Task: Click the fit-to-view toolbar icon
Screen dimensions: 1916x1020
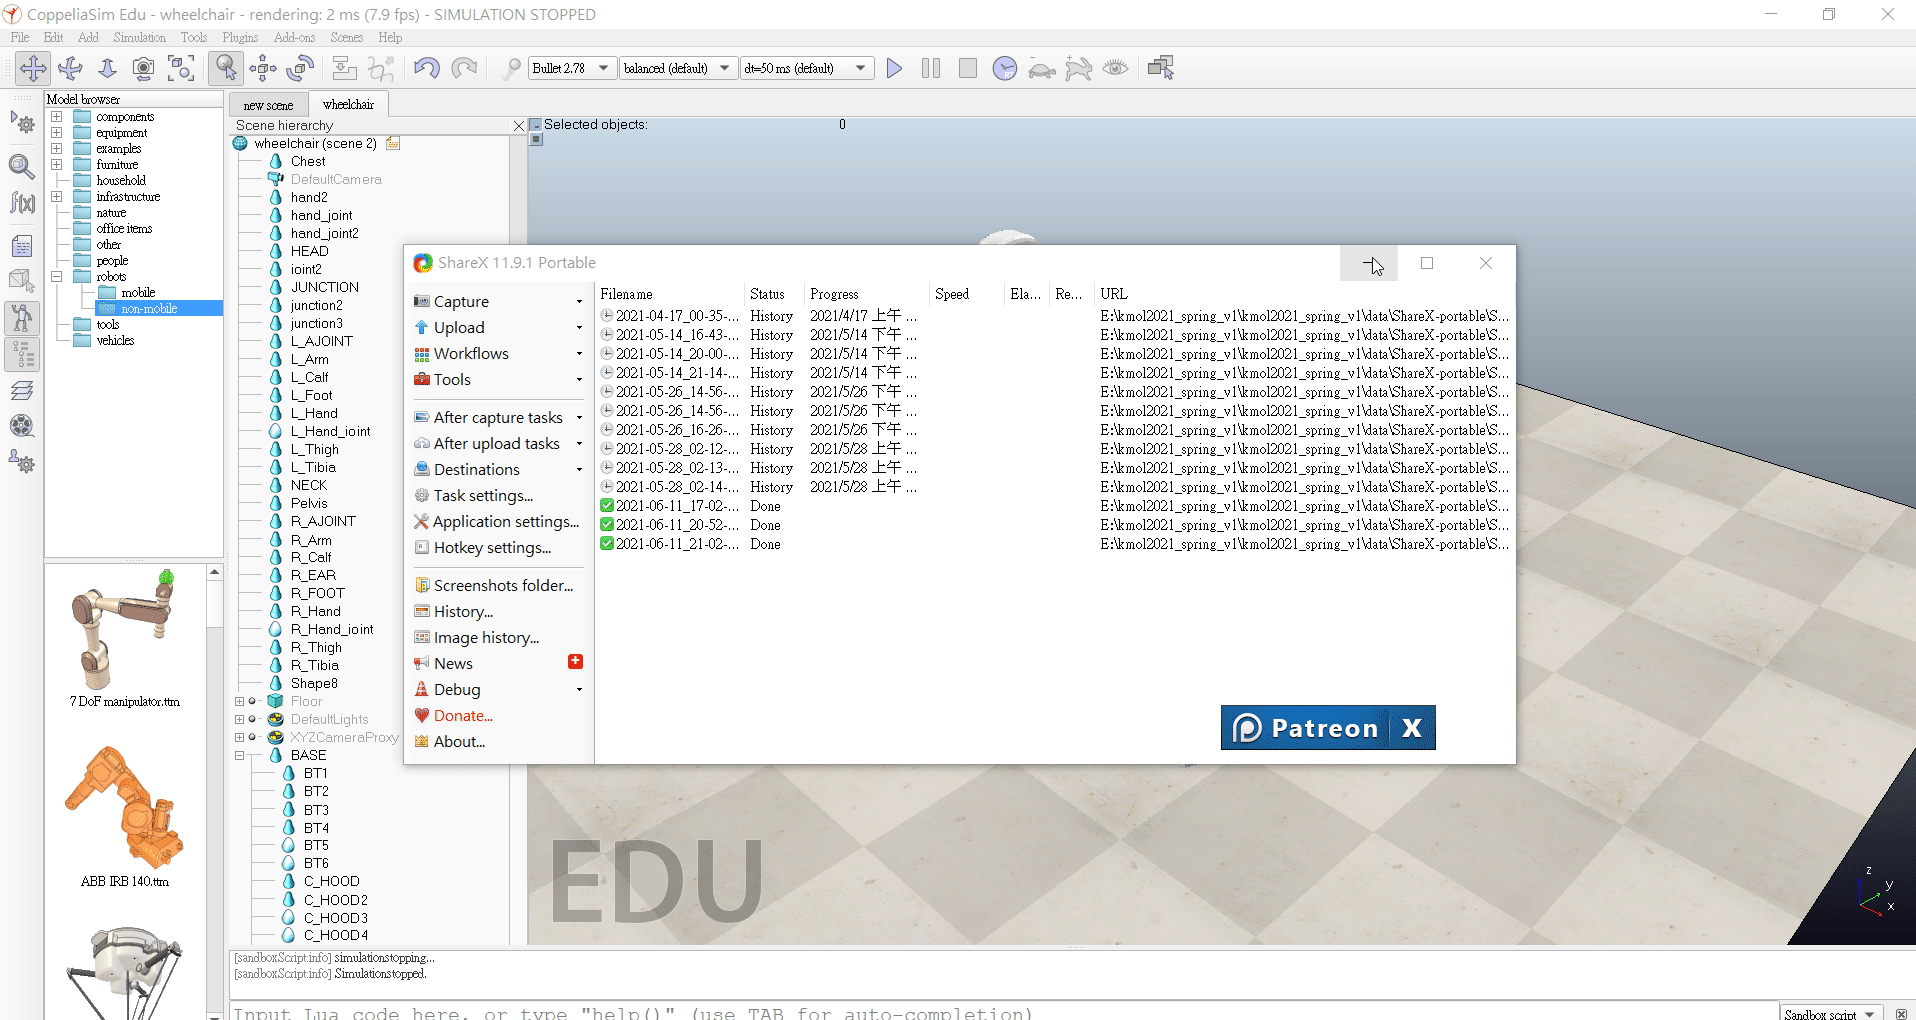Action: (181, 68)
